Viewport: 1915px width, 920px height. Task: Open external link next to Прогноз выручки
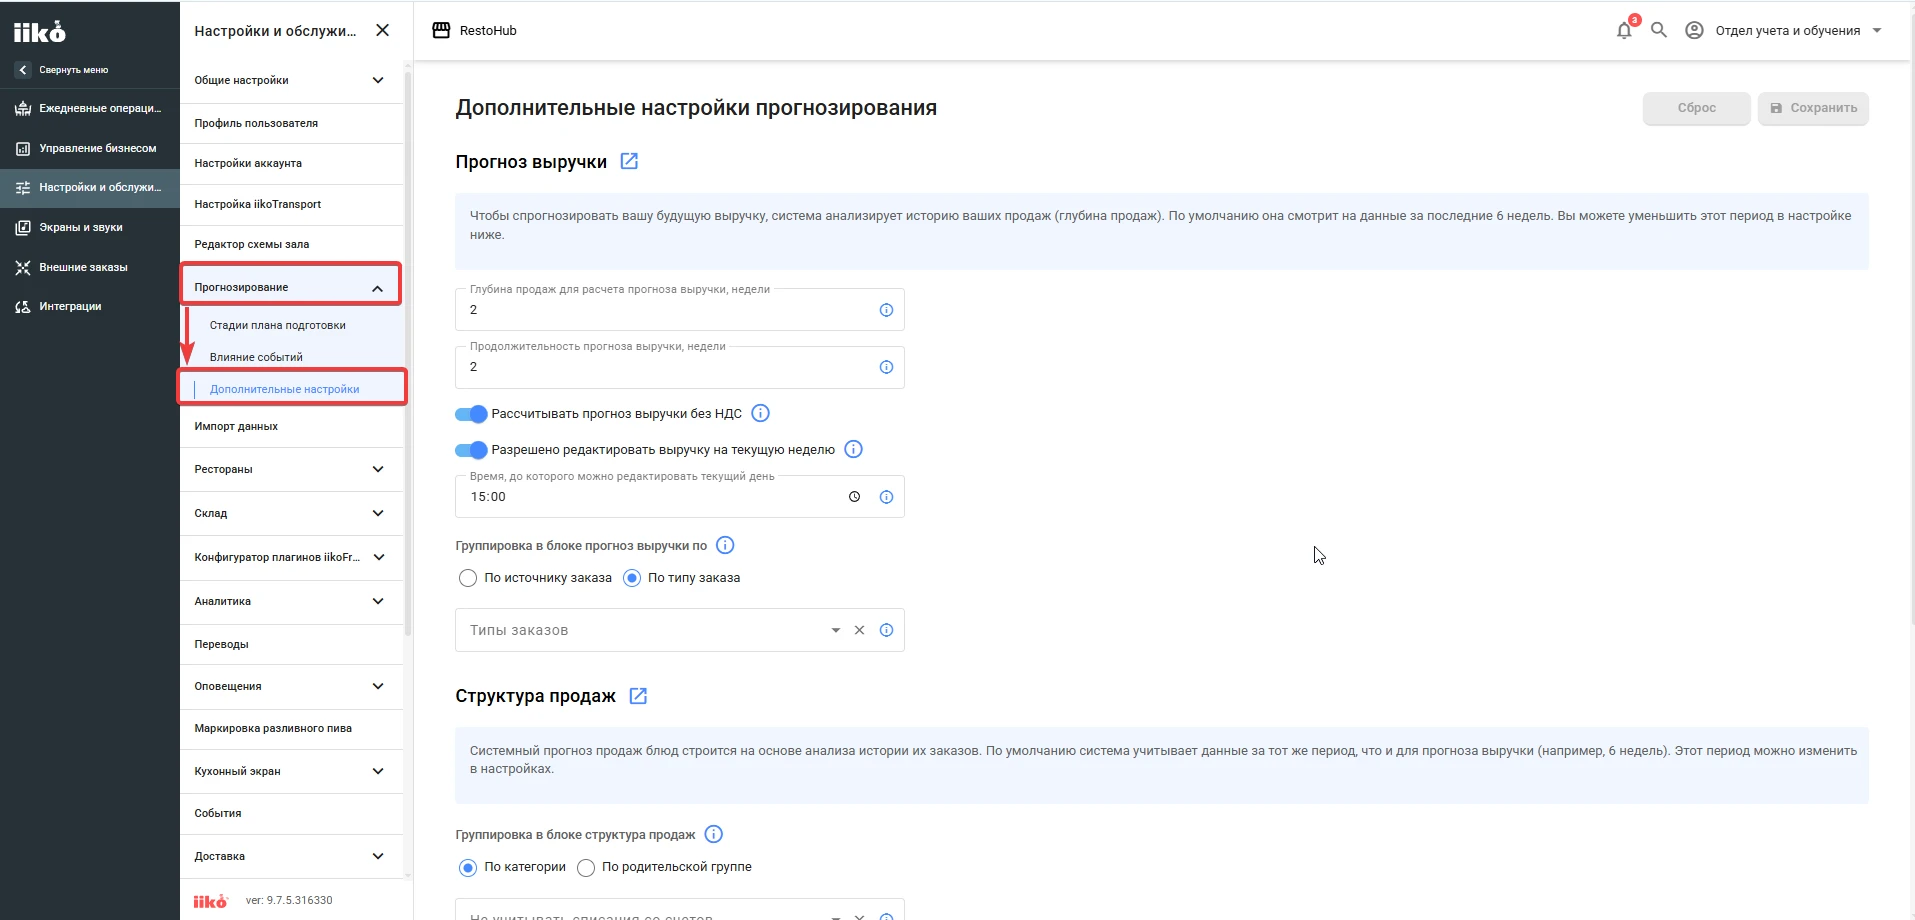[629, 161]
